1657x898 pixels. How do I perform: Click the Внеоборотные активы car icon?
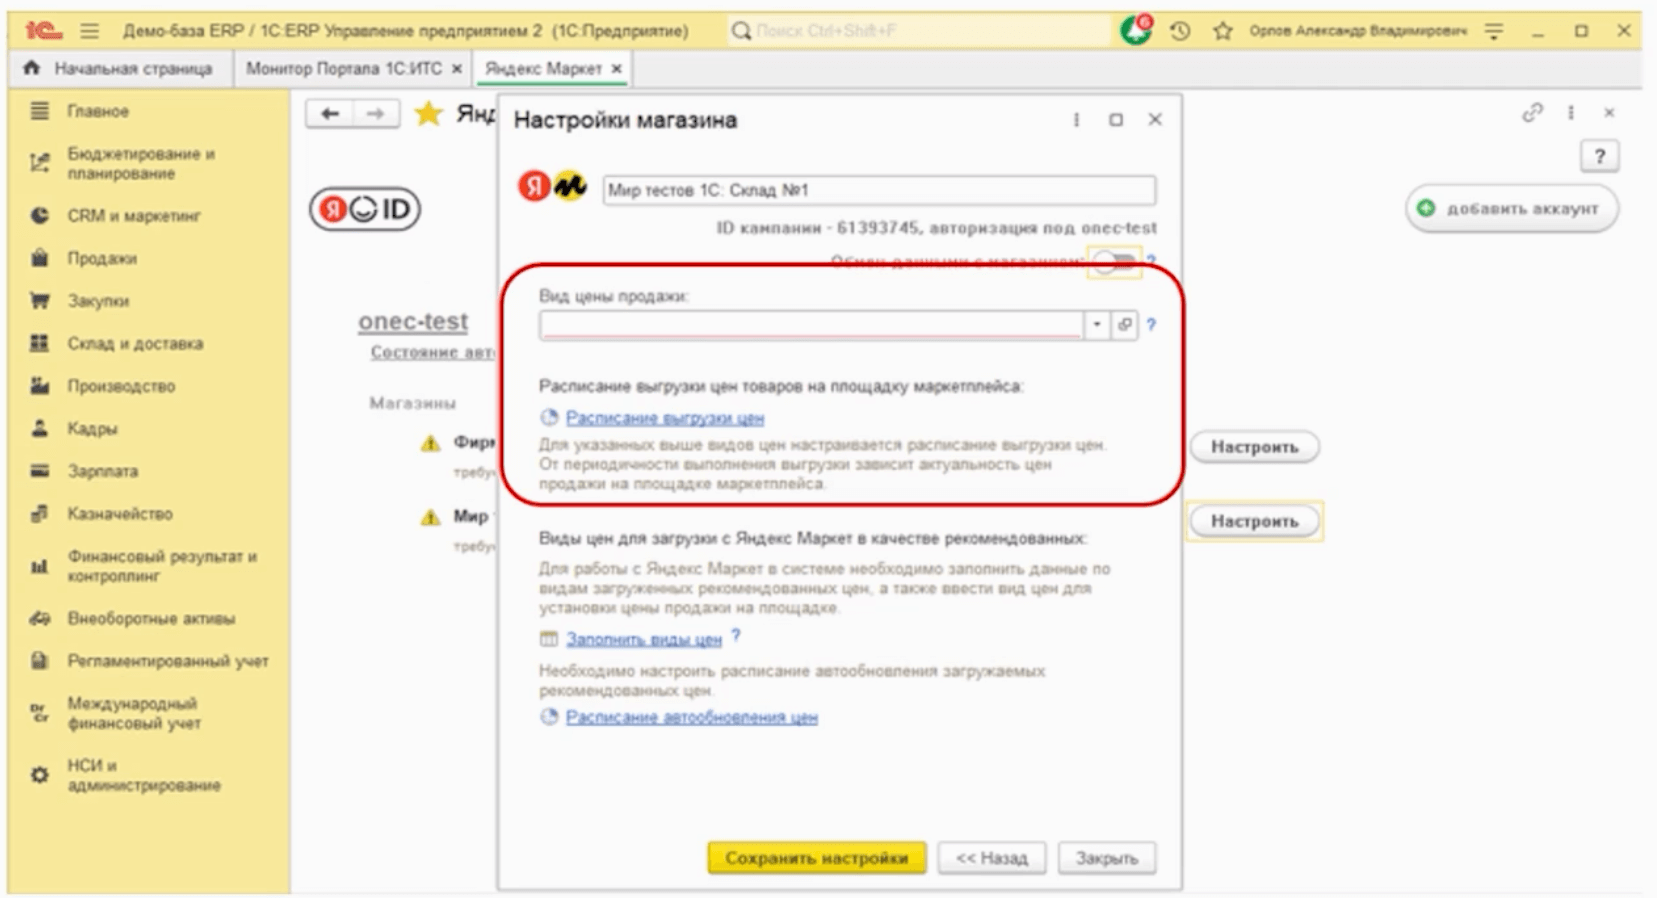[x=39, y=618]
